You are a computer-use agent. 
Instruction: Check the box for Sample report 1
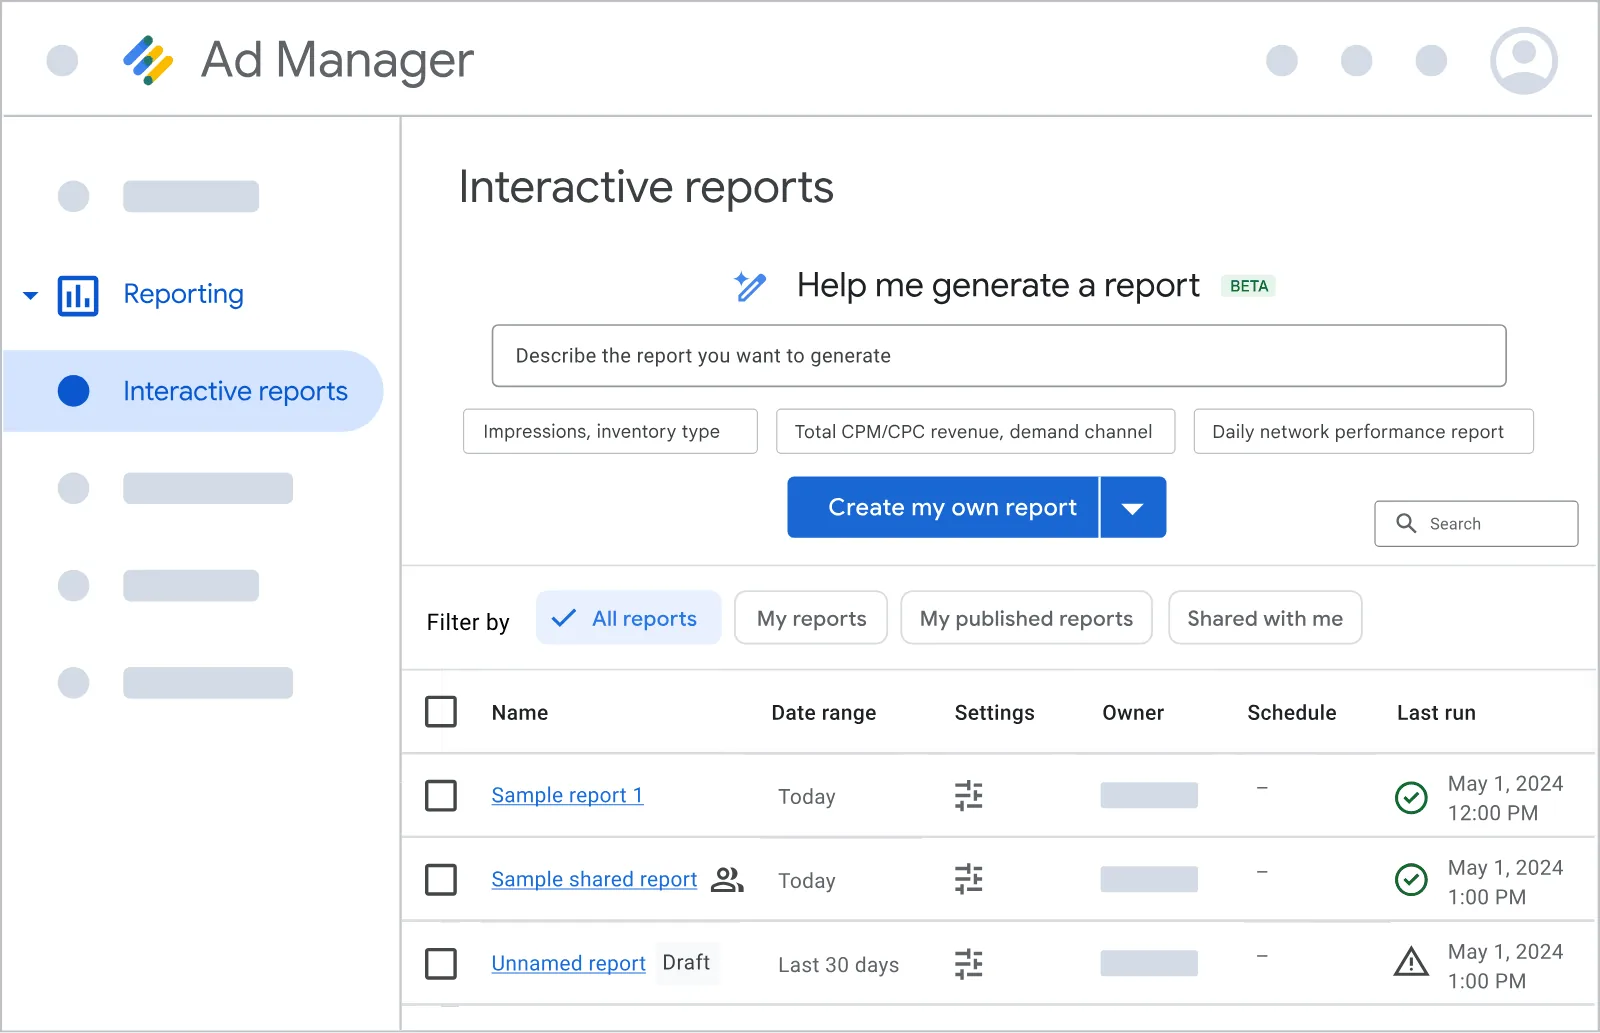(x=441, y=796)
